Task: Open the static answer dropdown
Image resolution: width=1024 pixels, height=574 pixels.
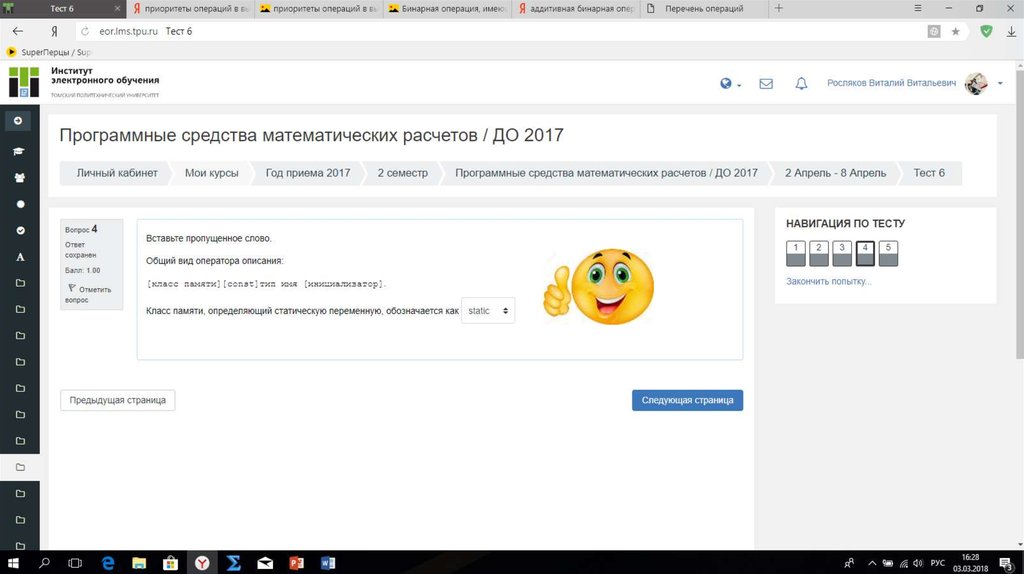Action: [488, 311]
